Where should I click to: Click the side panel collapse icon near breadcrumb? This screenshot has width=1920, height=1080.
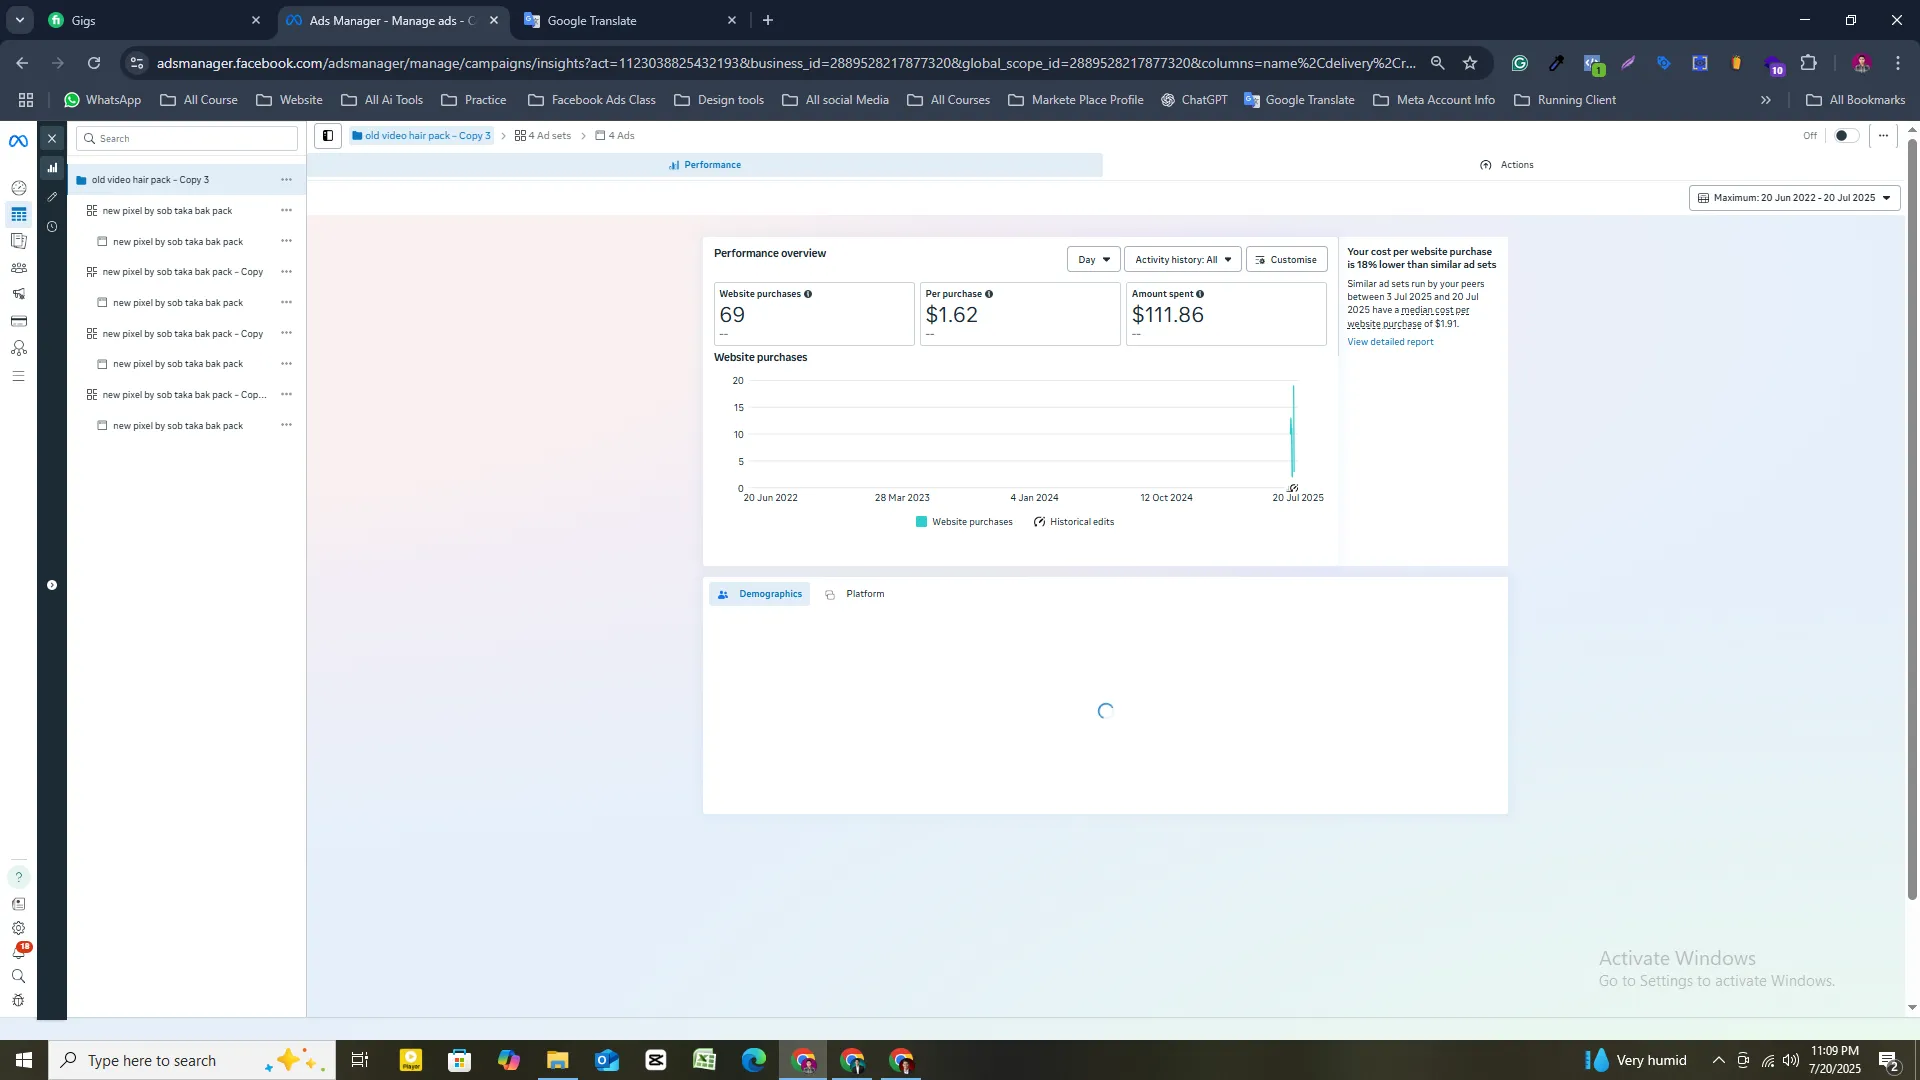point(327,136)
